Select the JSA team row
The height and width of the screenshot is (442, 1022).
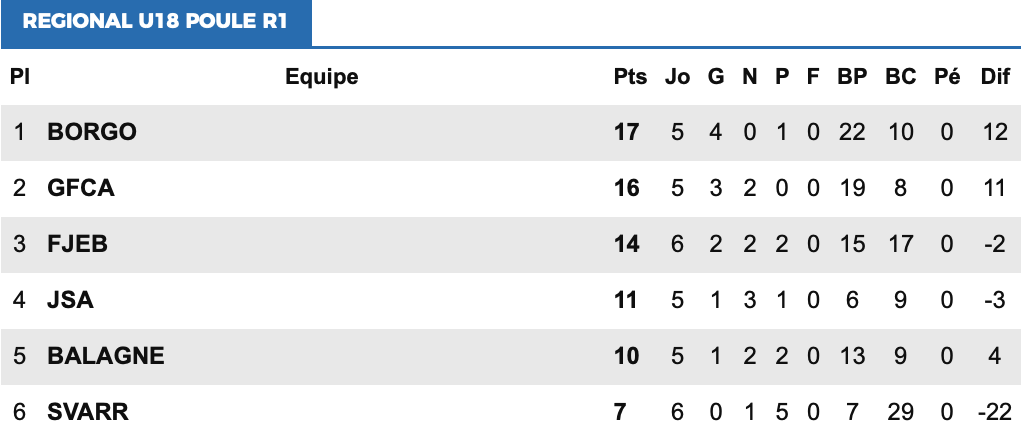click(x=71, y=300)
